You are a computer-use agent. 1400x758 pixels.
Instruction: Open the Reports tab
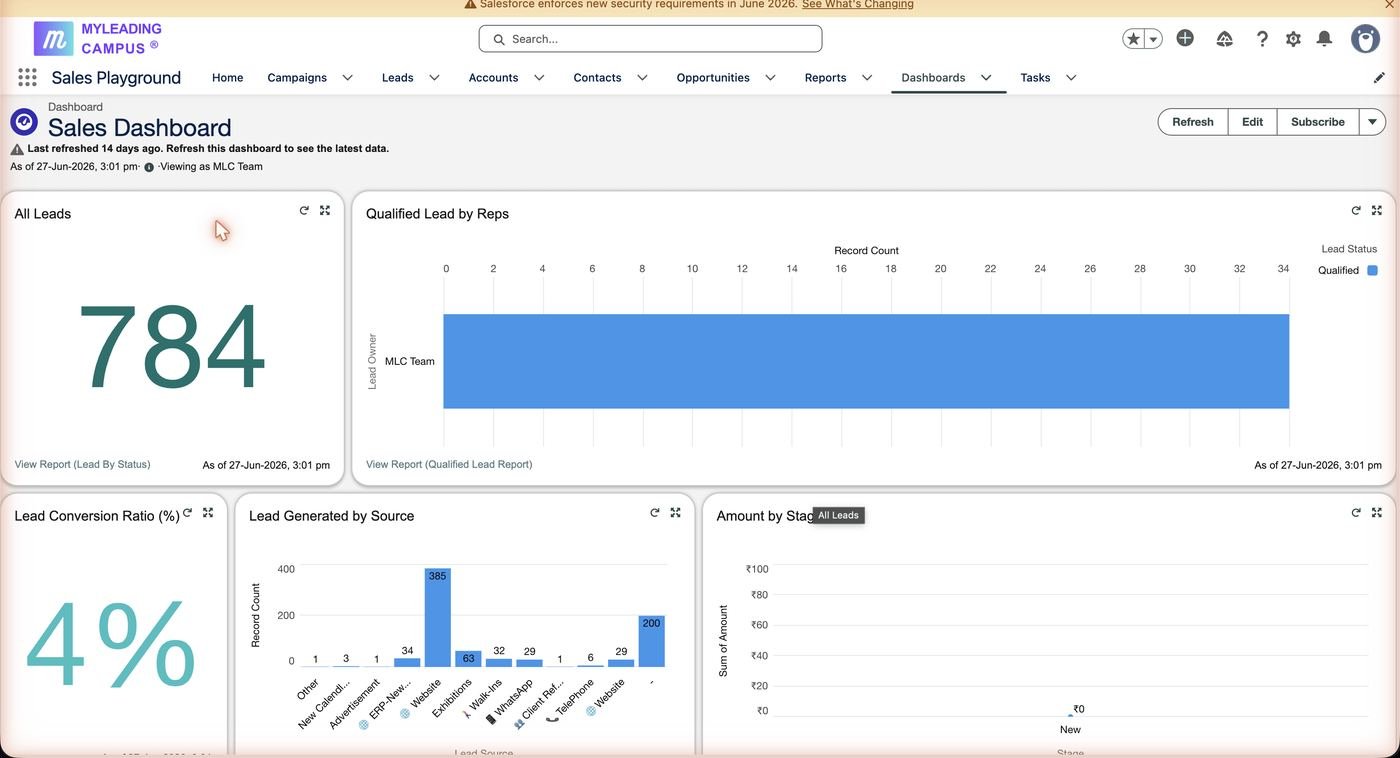[825, 77]
